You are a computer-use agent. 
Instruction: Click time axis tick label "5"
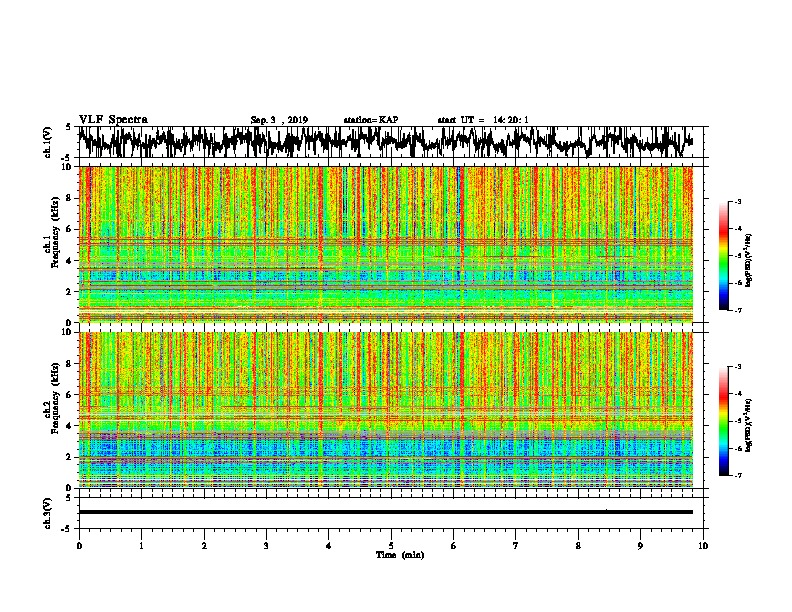click(x=391, y=546)
